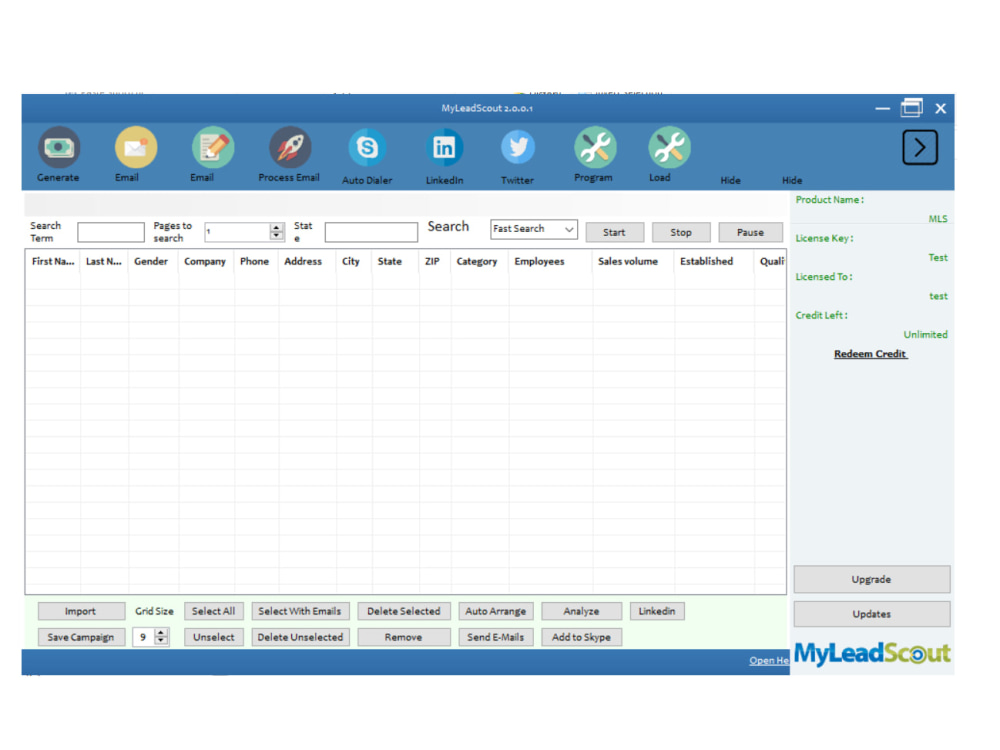Click the Upgrade button
The image size is (1000, 750).
click(872, 579)
